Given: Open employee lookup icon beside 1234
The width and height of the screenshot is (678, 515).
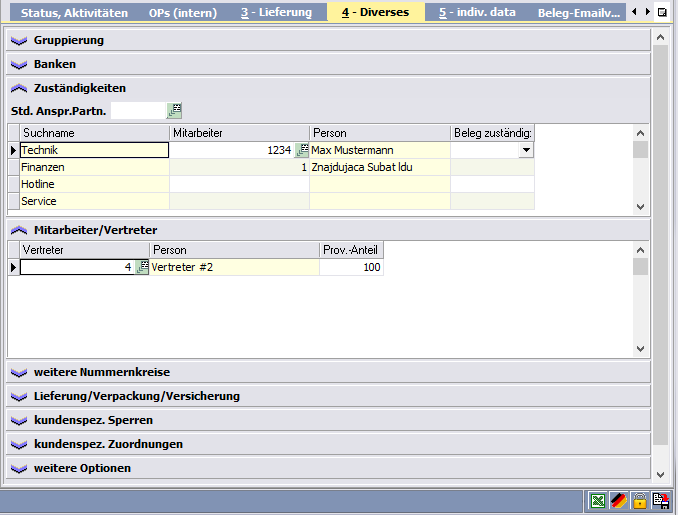Looking at the screenshot, I should (301, 150).
